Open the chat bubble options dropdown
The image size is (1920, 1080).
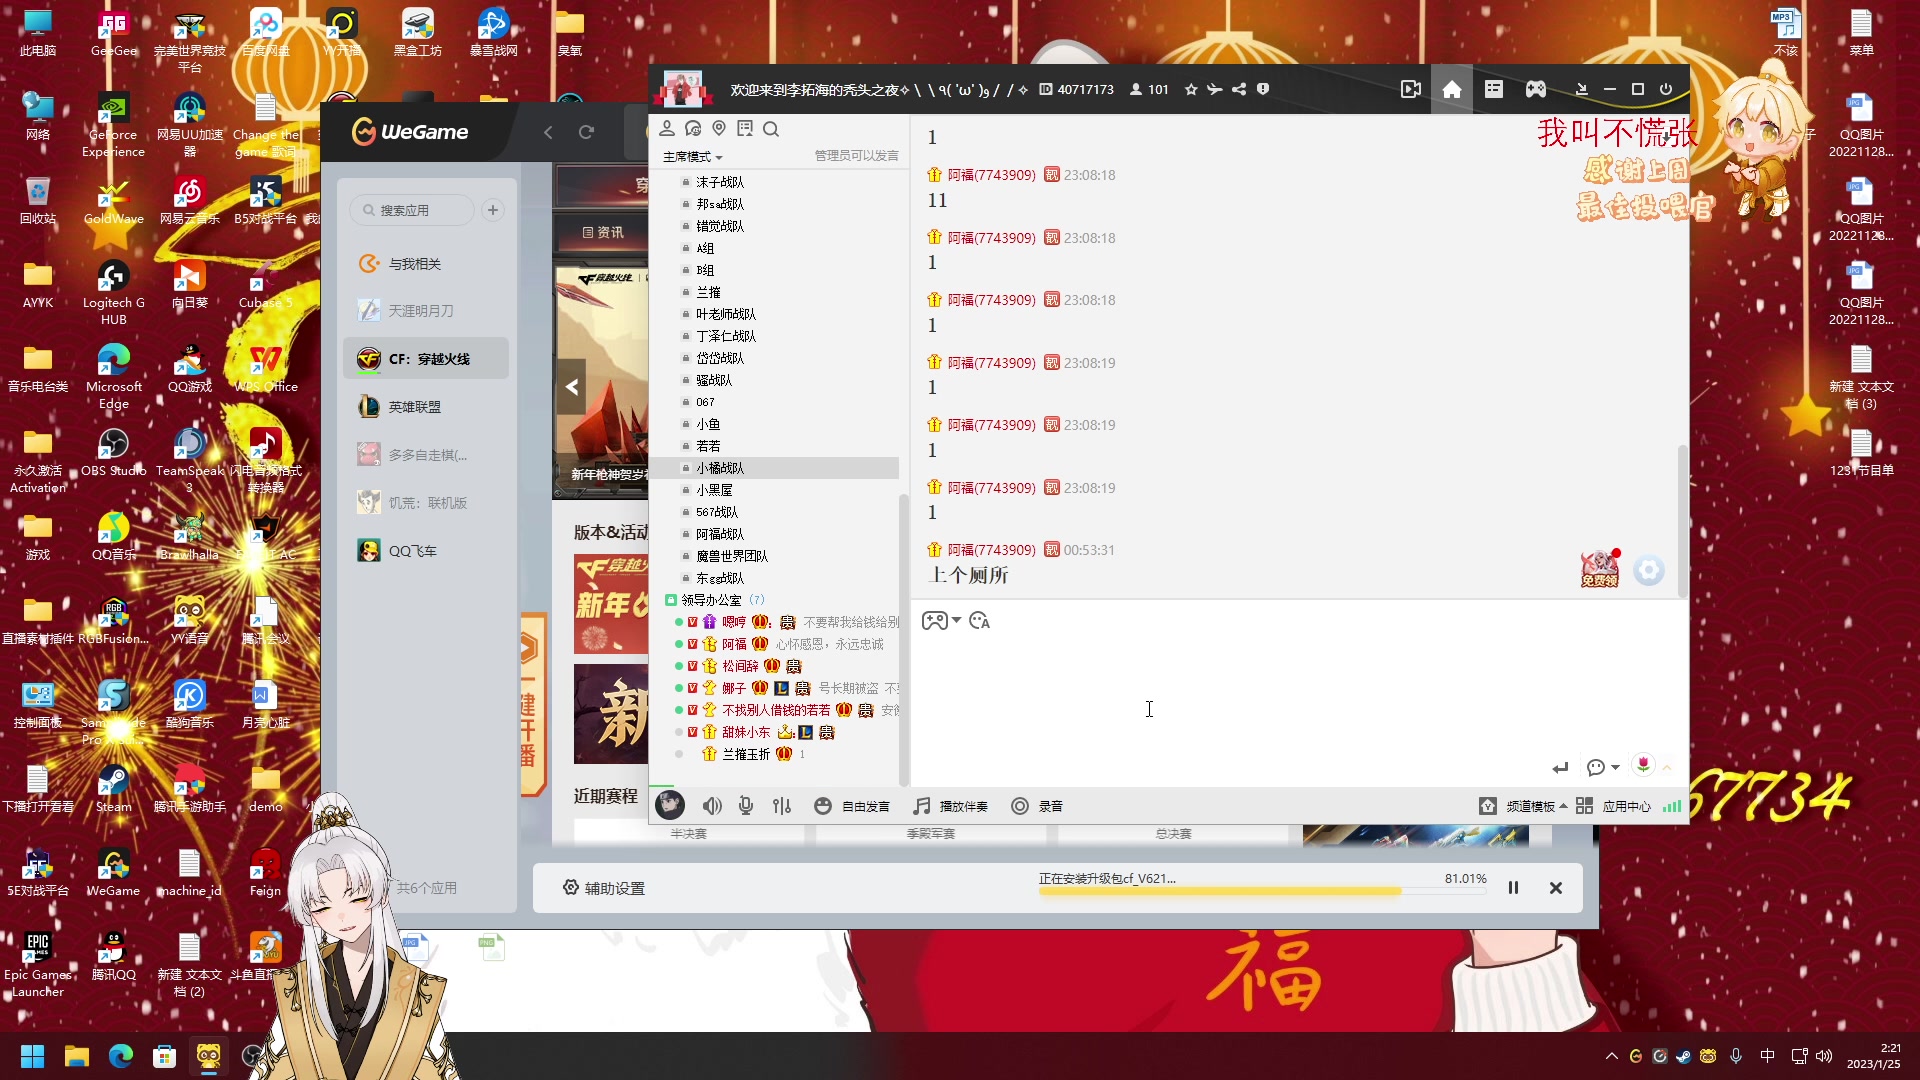[1602, 767]
